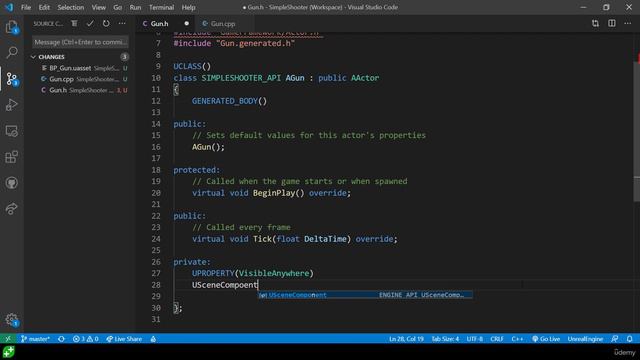Viewport: 640px width, 360px height.
Task: Open the Live Share activity bar view
Action: 12,209
